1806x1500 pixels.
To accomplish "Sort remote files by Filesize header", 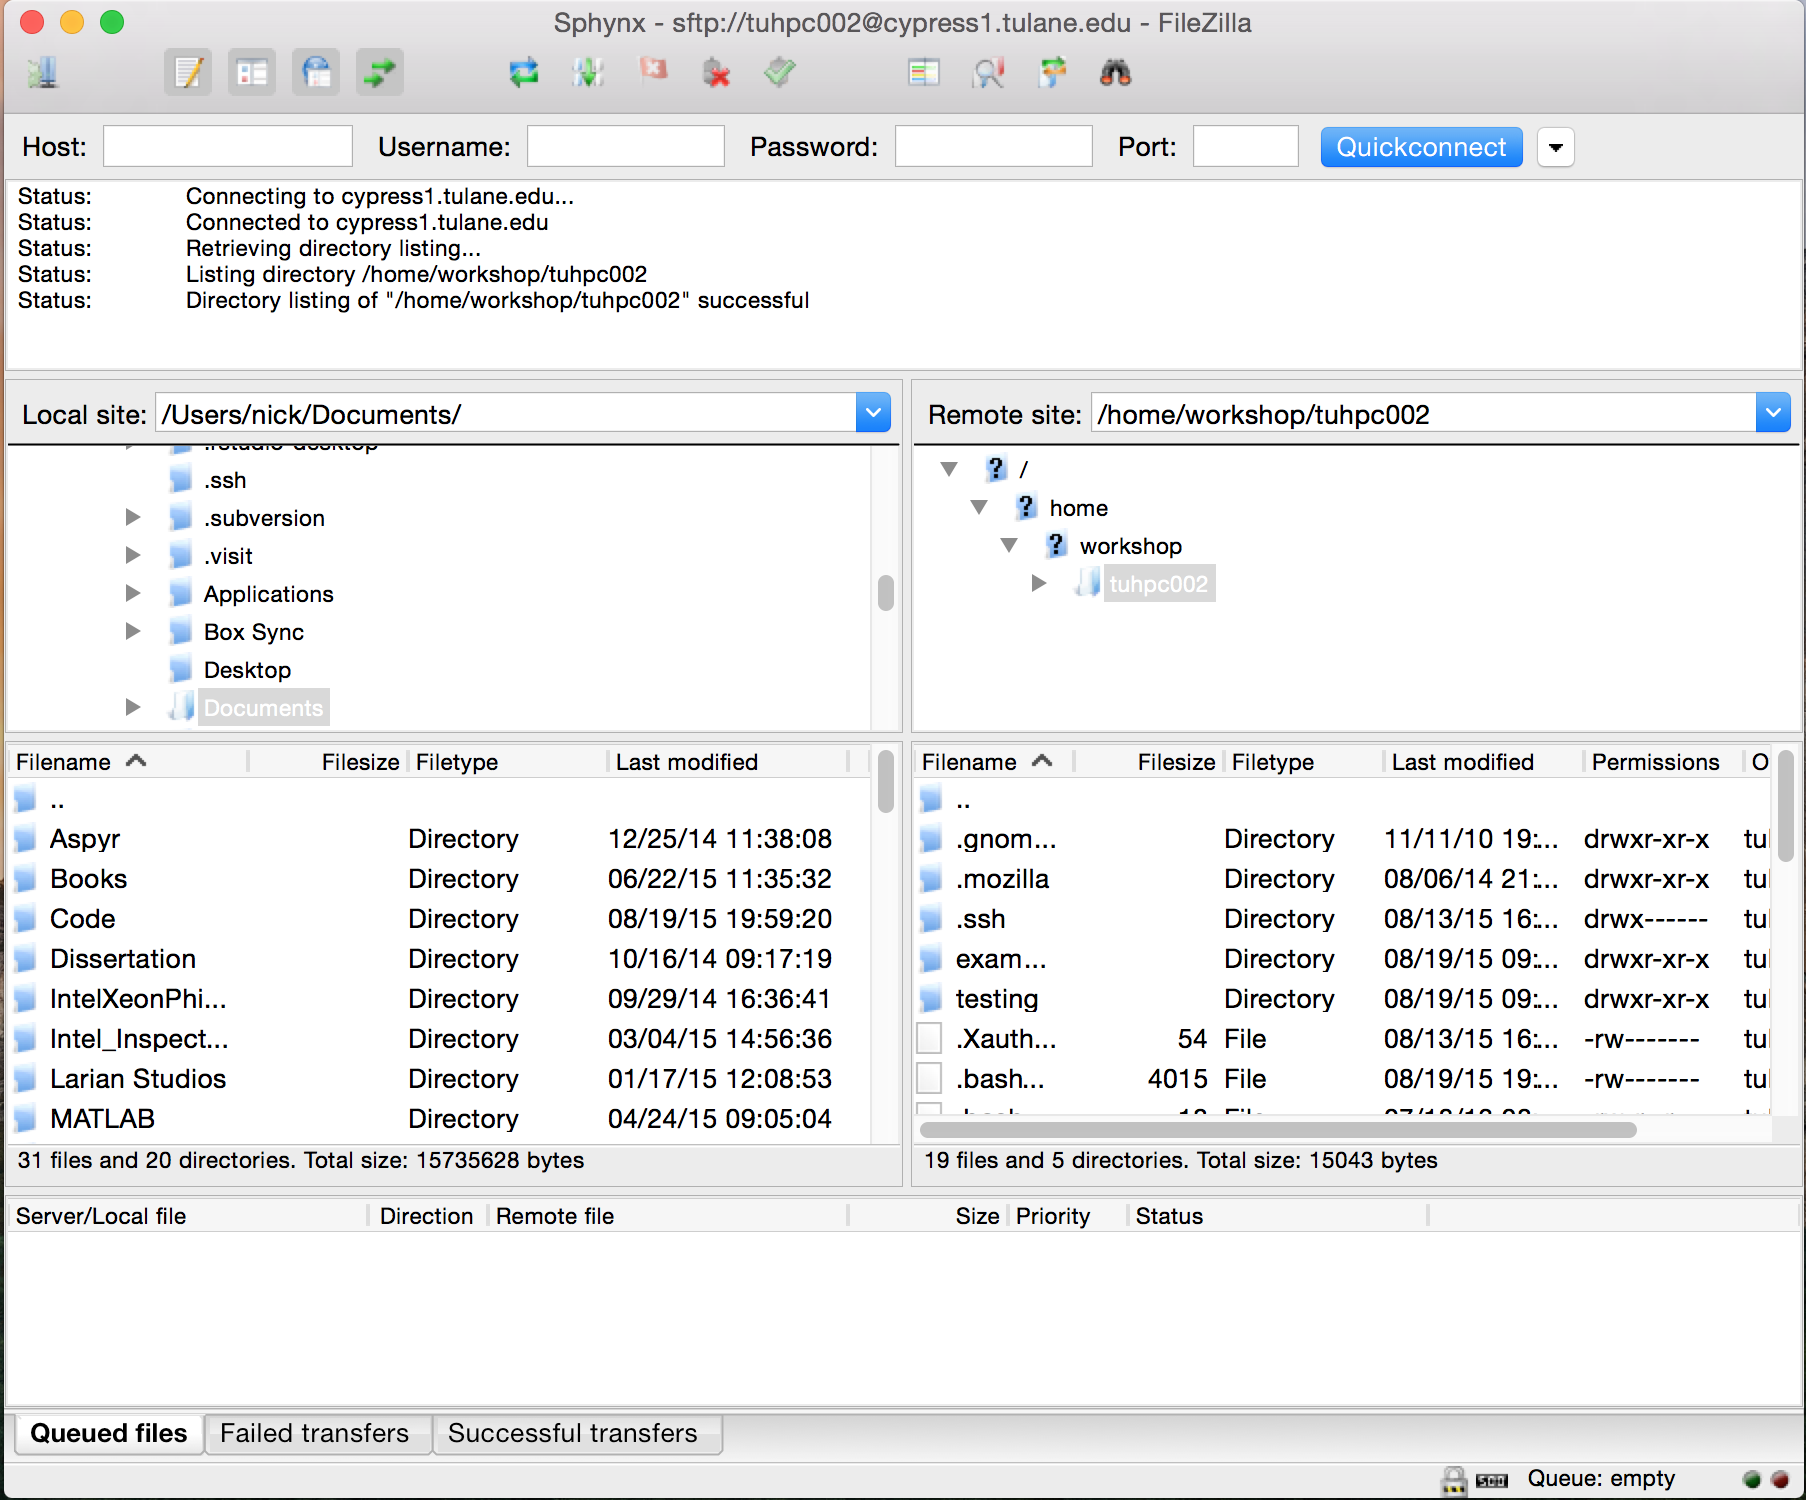I will pos(1148,762).
